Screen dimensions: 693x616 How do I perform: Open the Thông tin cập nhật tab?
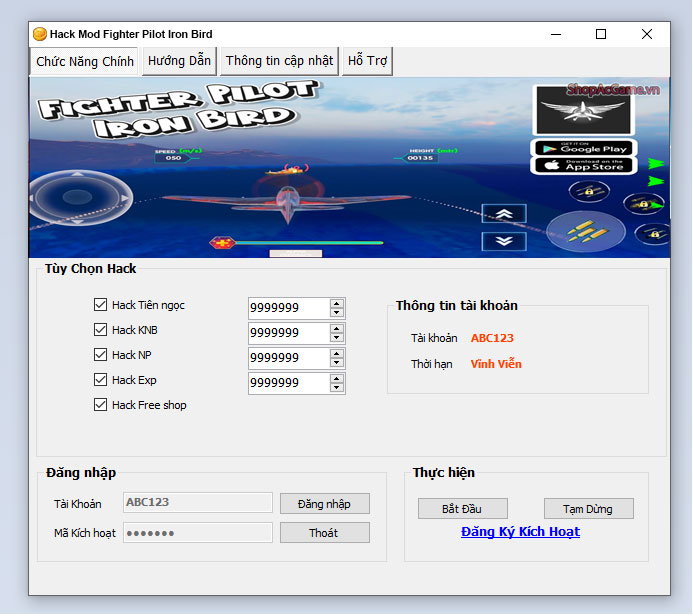coord(279,61)
